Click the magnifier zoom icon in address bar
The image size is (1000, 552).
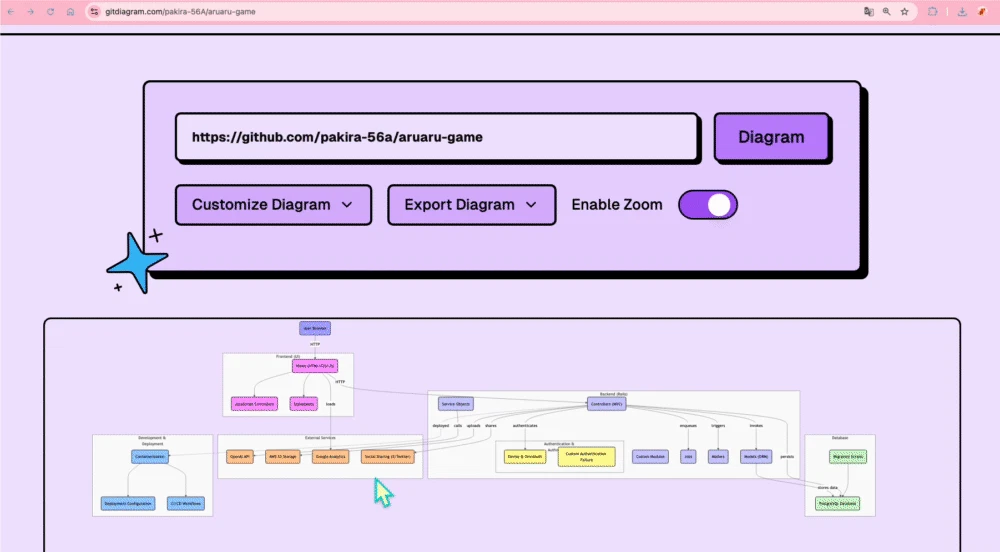click(x=886, y=11)
